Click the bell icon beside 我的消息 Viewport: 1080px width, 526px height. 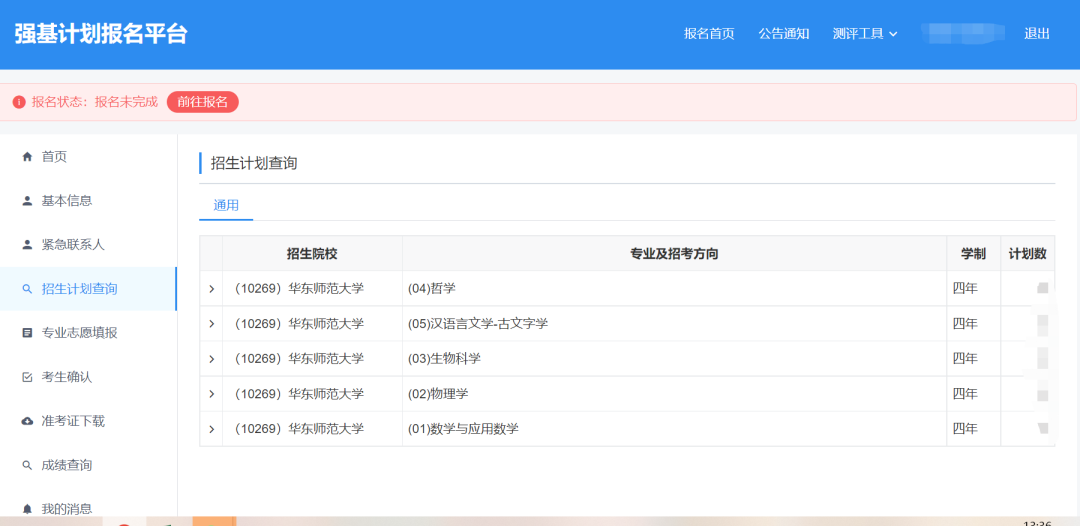tap(27, 509)
